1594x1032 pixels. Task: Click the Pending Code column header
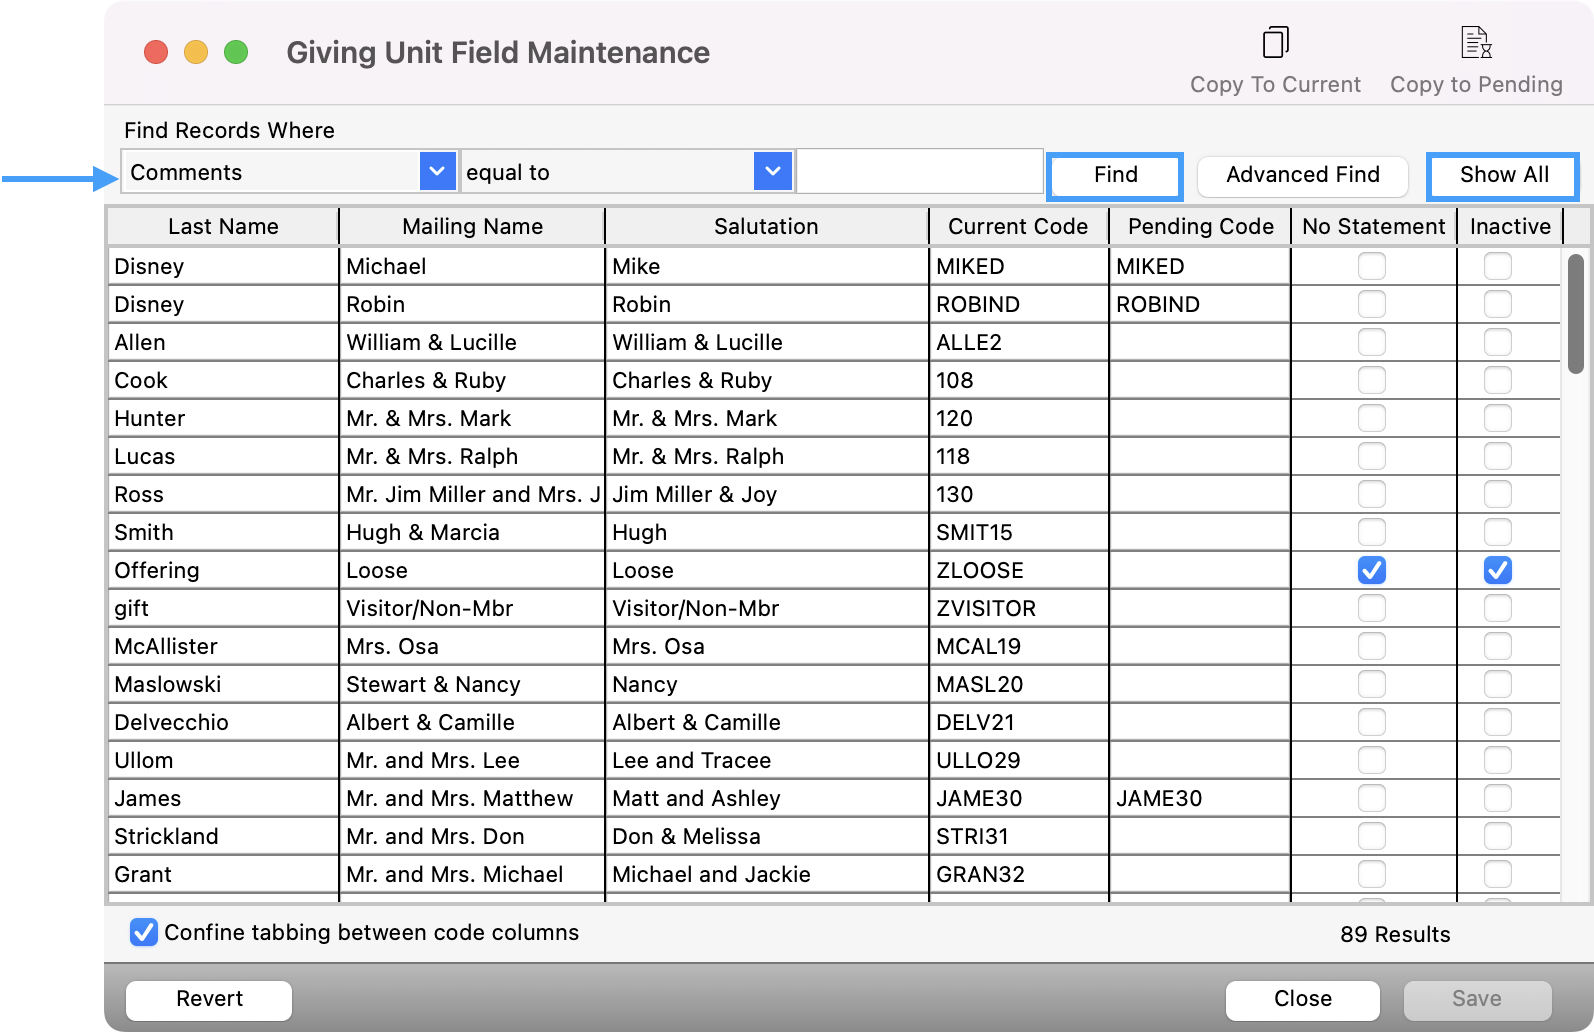[1200, 227]
